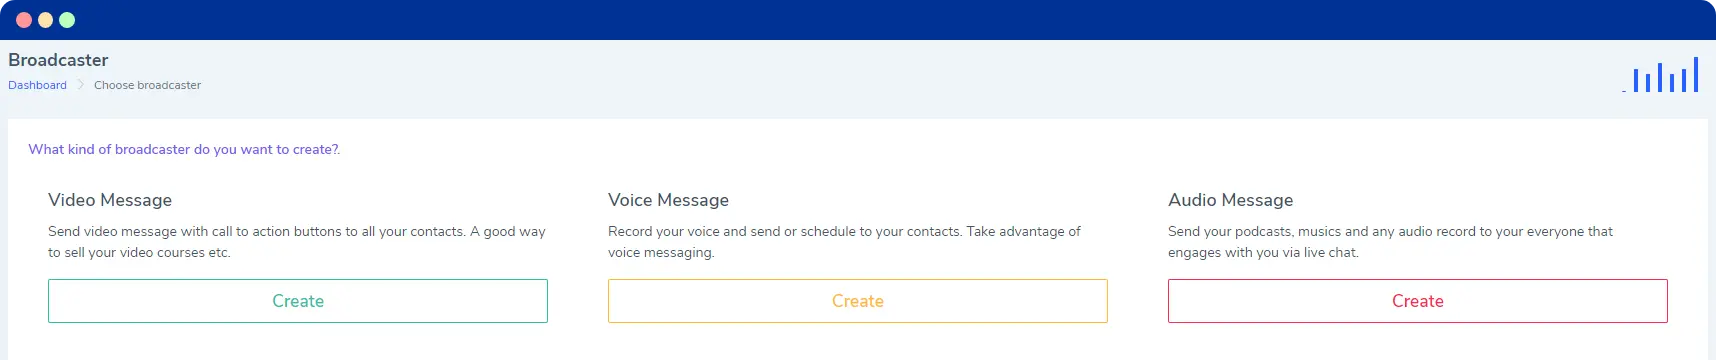Click the Broadcaster page title
The image size is (1716, 360).
click(58, 60)
